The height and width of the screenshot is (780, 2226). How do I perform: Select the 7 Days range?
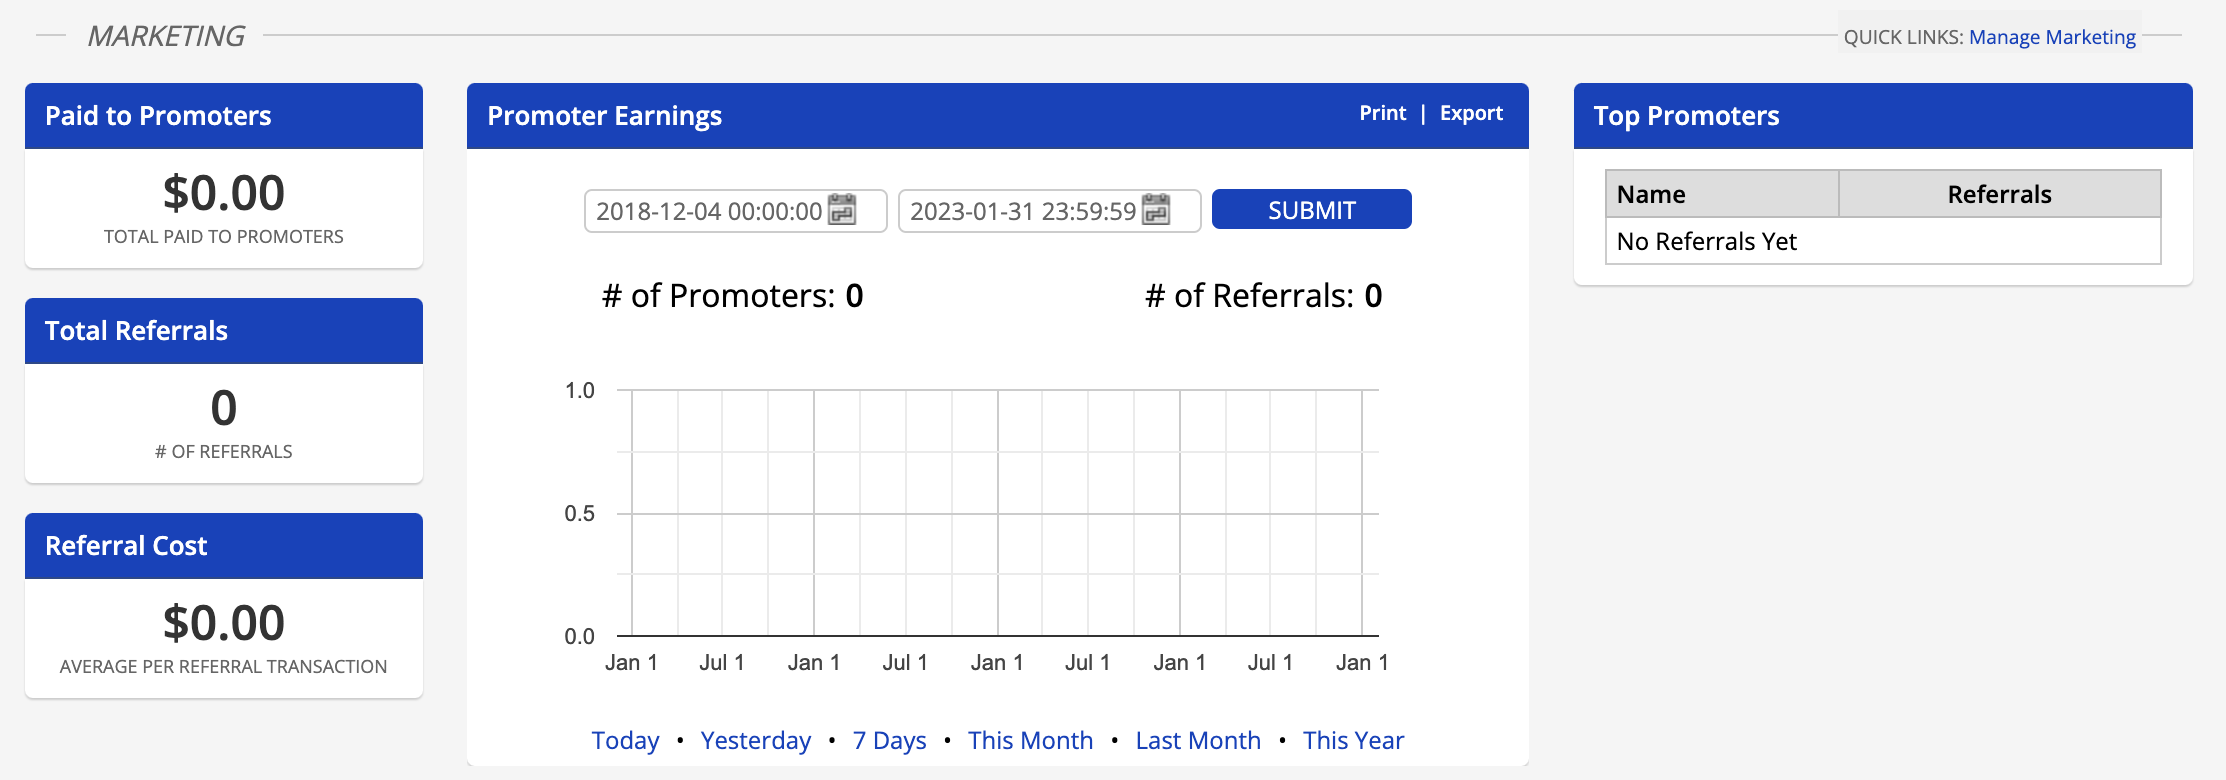[x=889, y=740]
